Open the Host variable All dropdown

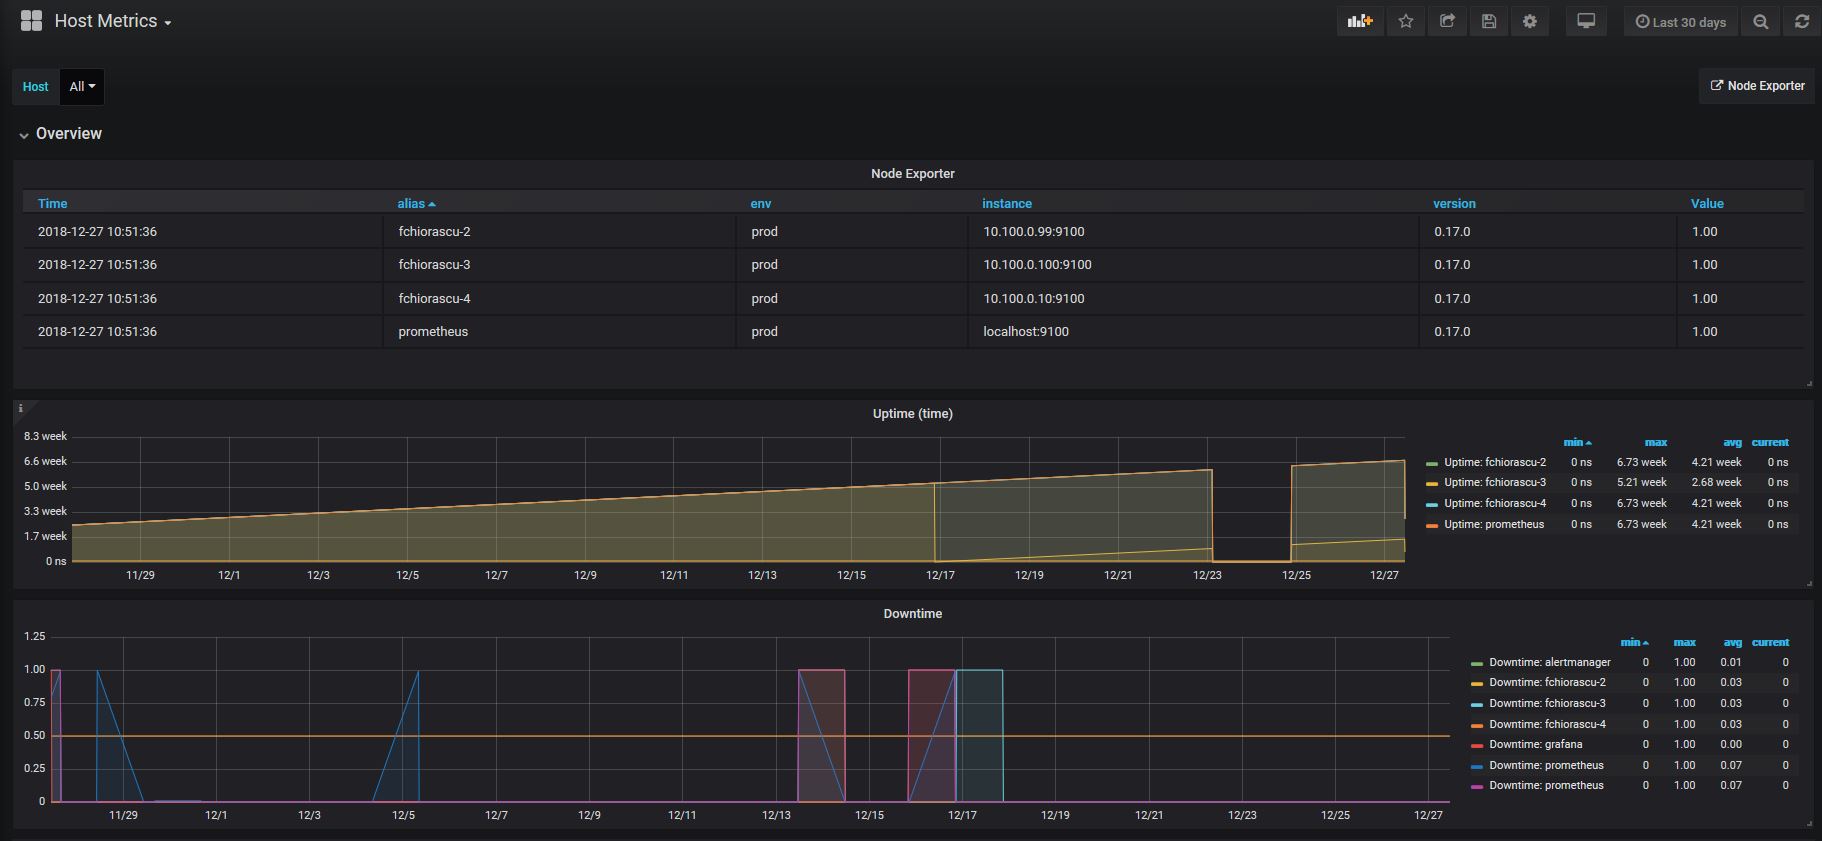pos(82,87)
